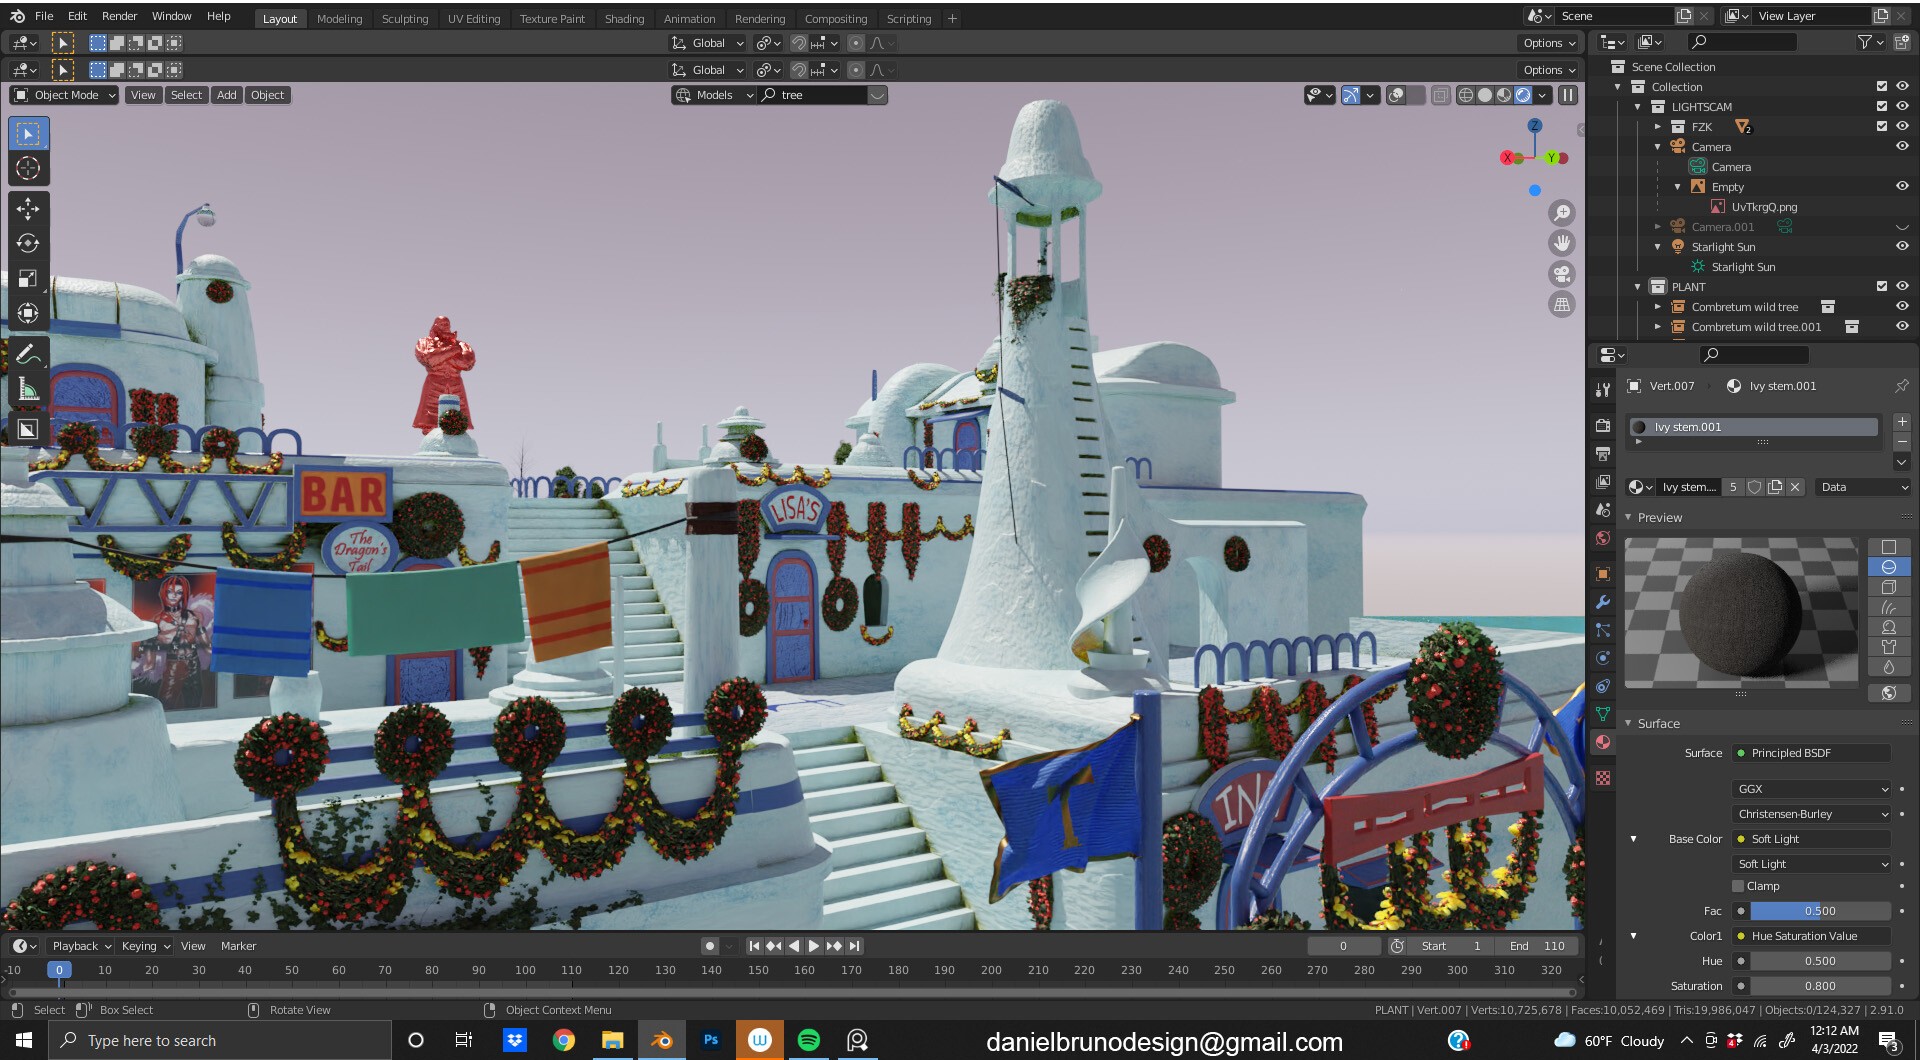
Task: Switch to the Shading workspace tab
Action: coord(624,18)
